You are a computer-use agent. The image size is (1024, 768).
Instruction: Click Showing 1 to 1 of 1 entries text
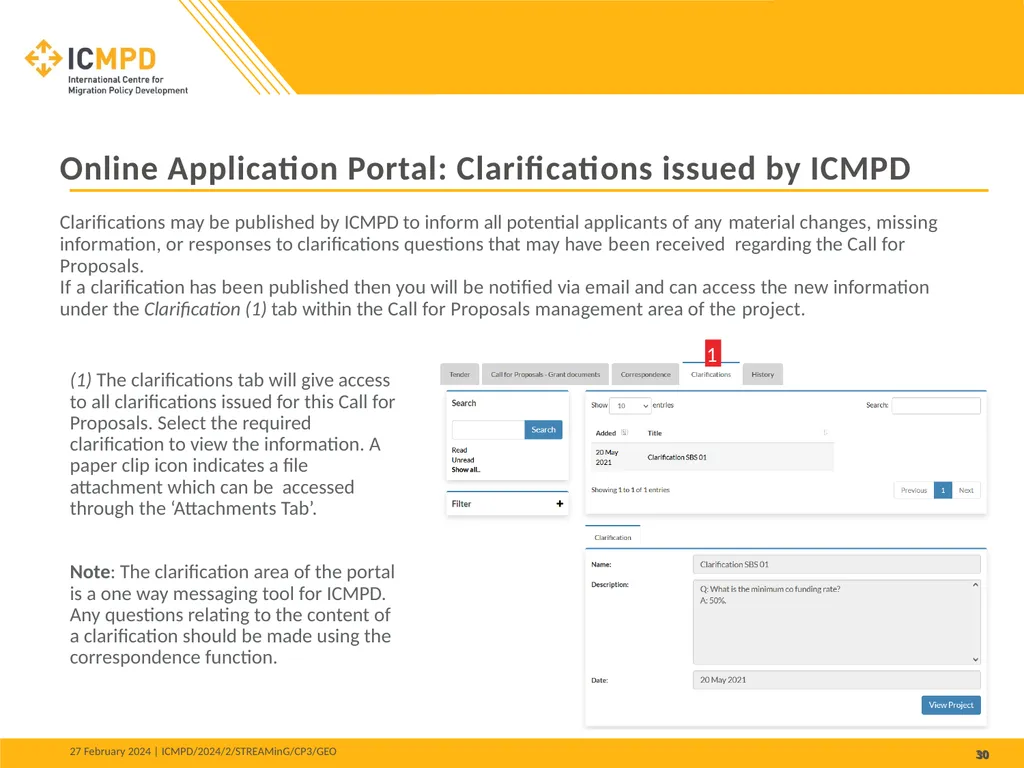pos(630,490)
